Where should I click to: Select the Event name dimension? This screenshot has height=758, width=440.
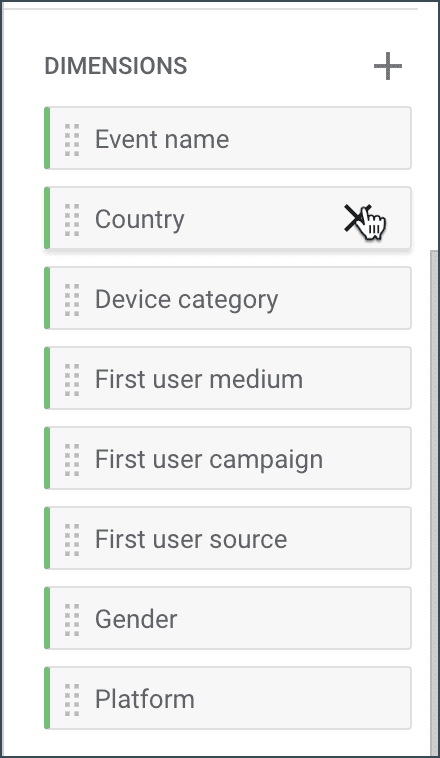coord(228,138)
